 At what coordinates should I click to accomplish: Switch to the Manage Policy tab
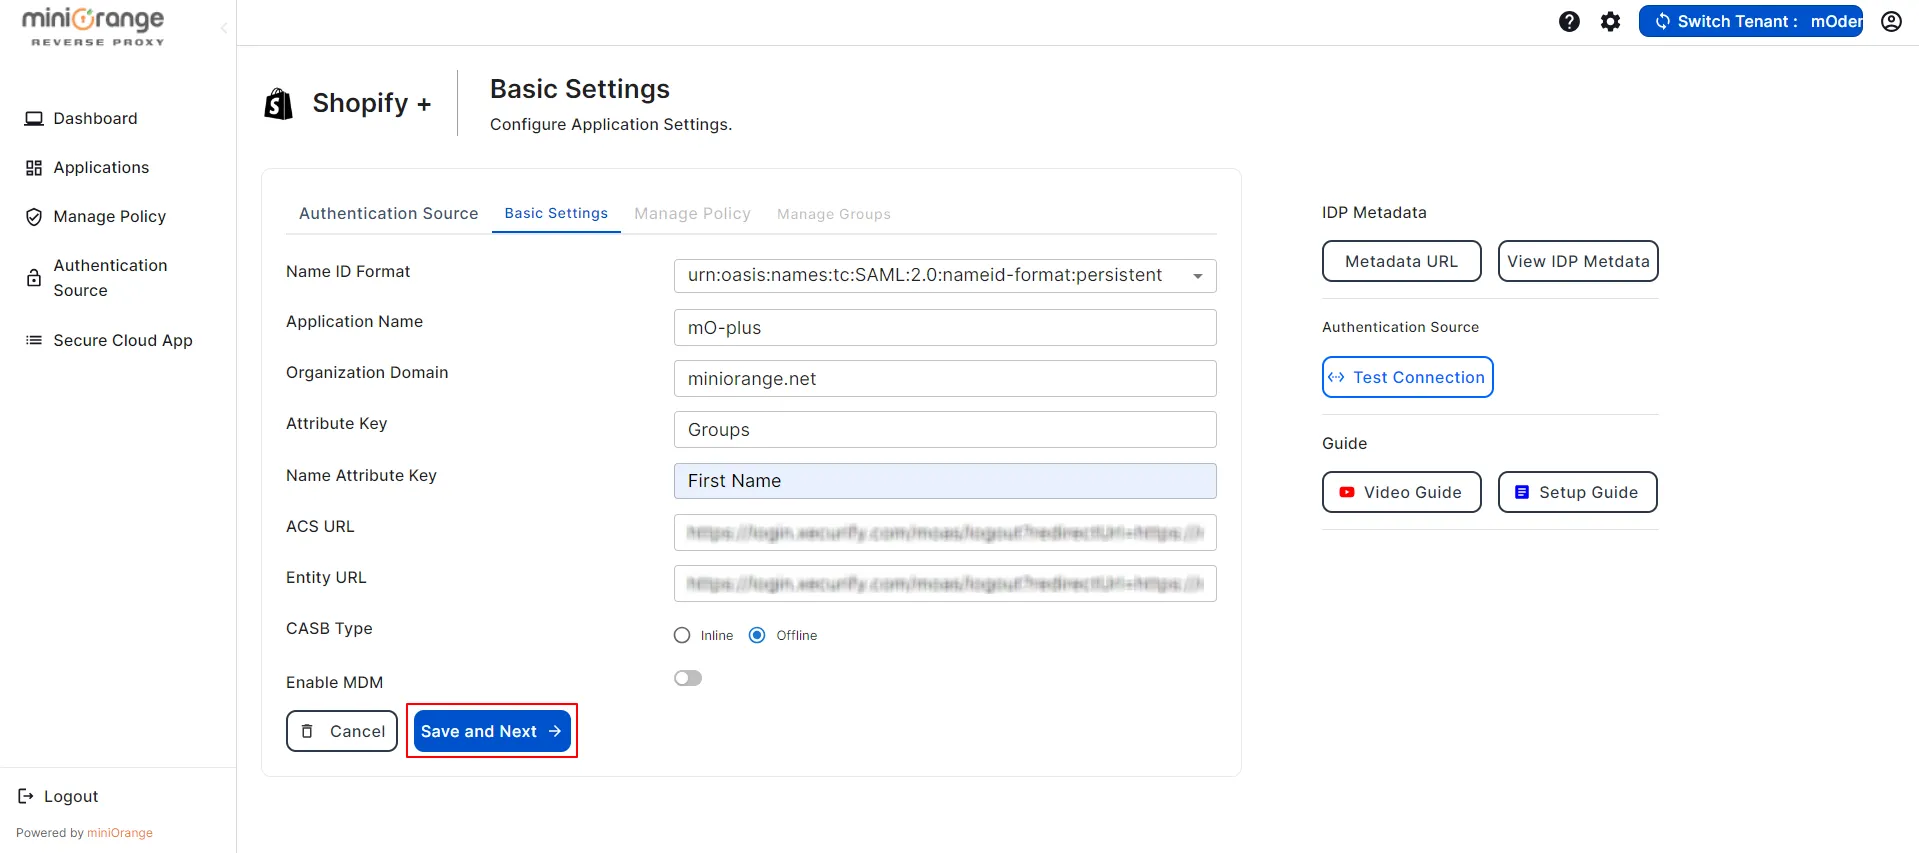[692, 213]
